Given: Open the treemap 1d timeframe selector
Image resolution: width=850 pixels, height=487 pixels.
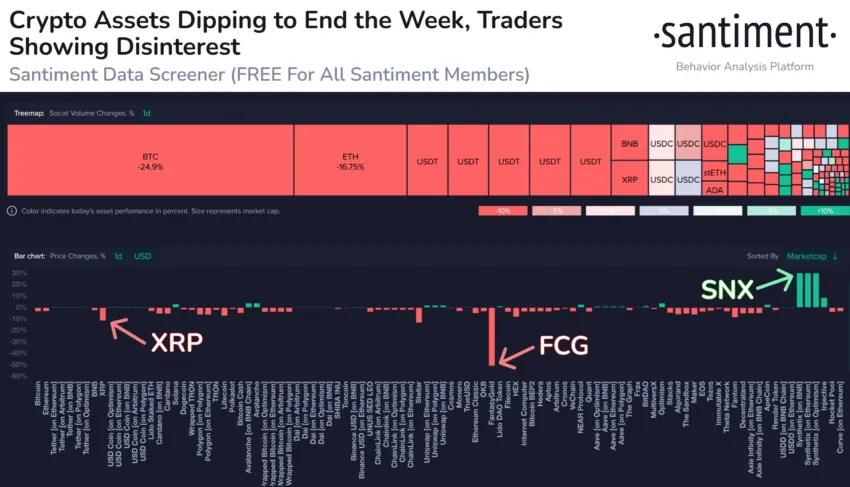Looking at the screenshot, I should [146, 113].
